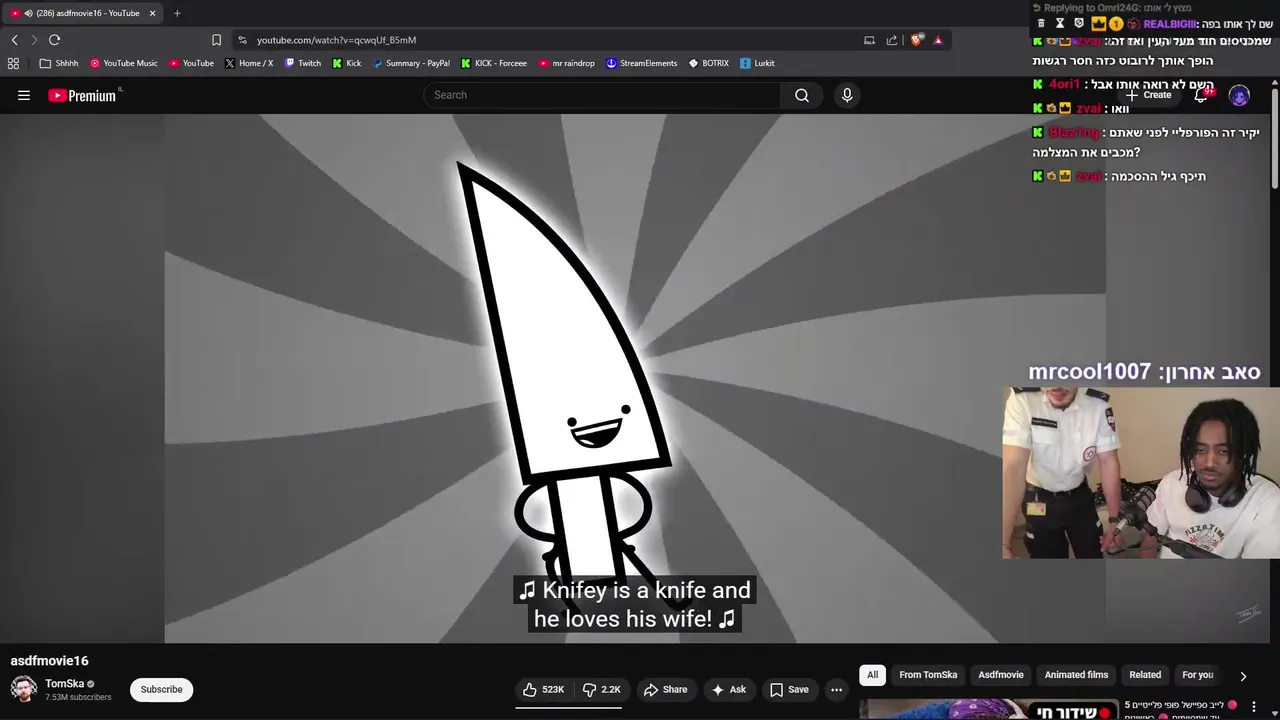Open site settings icon beside URL
Screen dimensions: 1280x720
click(242, 40)
